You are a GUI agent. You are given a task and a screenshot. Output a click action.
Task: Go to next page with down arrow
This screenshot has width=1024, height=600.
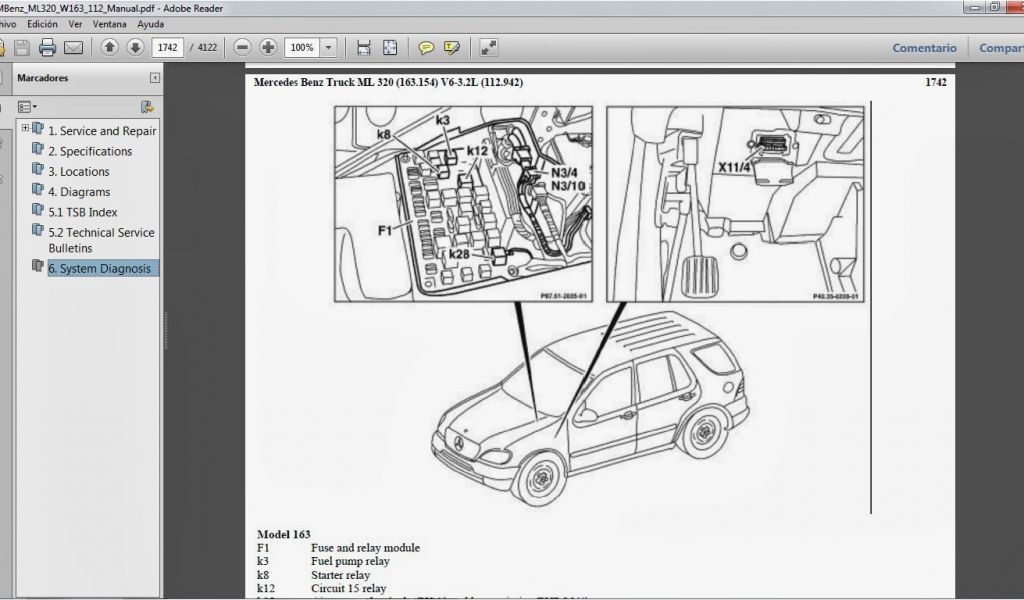pyautogui.click(x=134, y=47)
